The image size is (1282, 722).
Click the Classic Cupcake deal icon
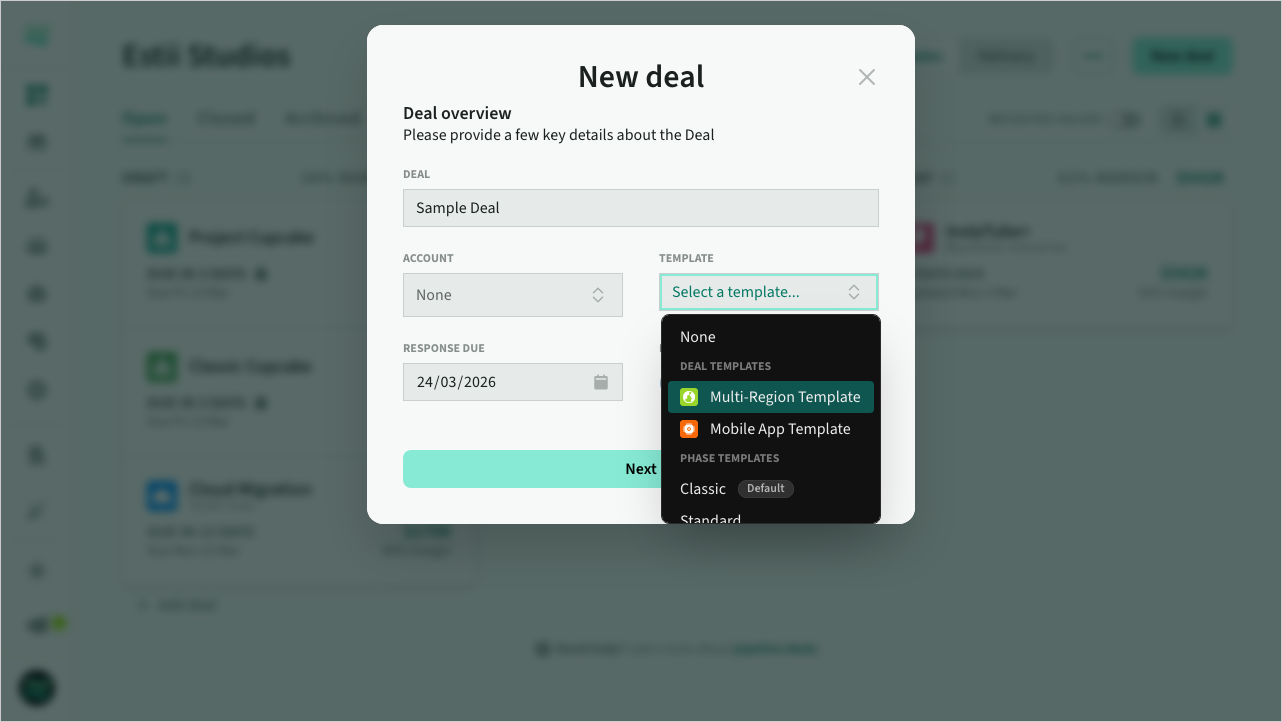(x=161, y=367)
